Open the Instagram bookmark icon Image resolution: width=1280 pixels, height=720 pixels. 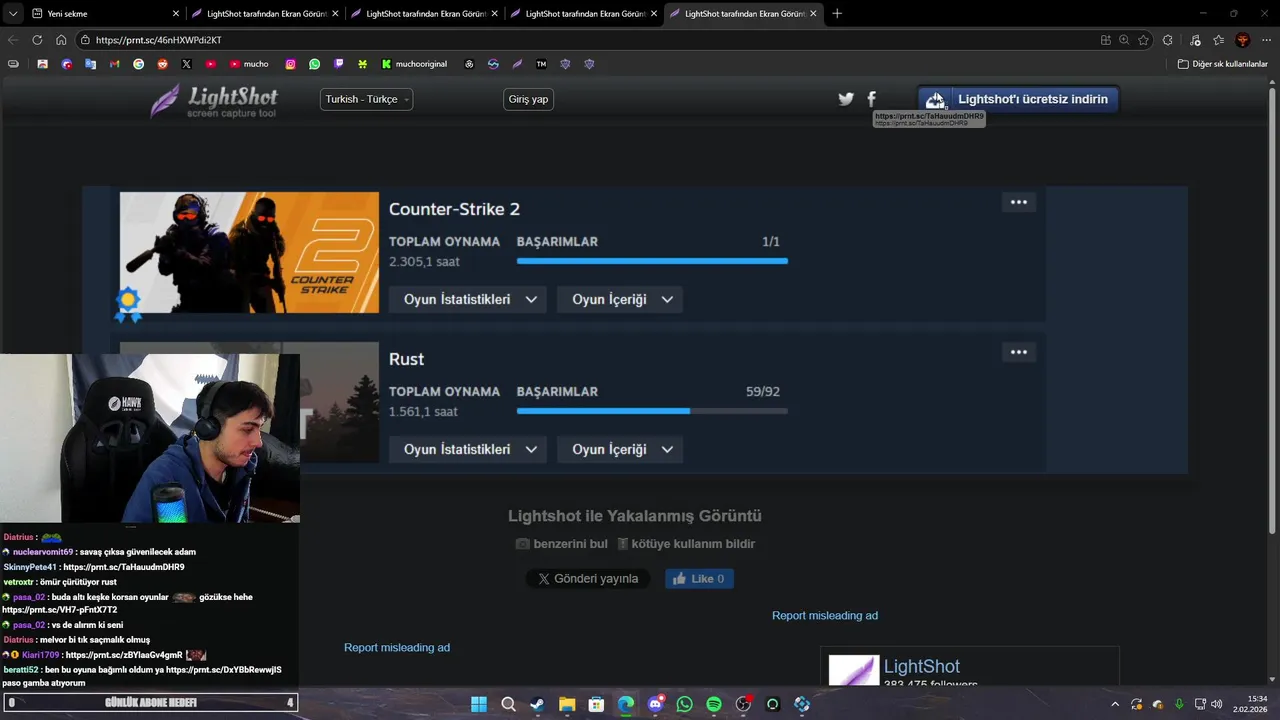(291, 64)
